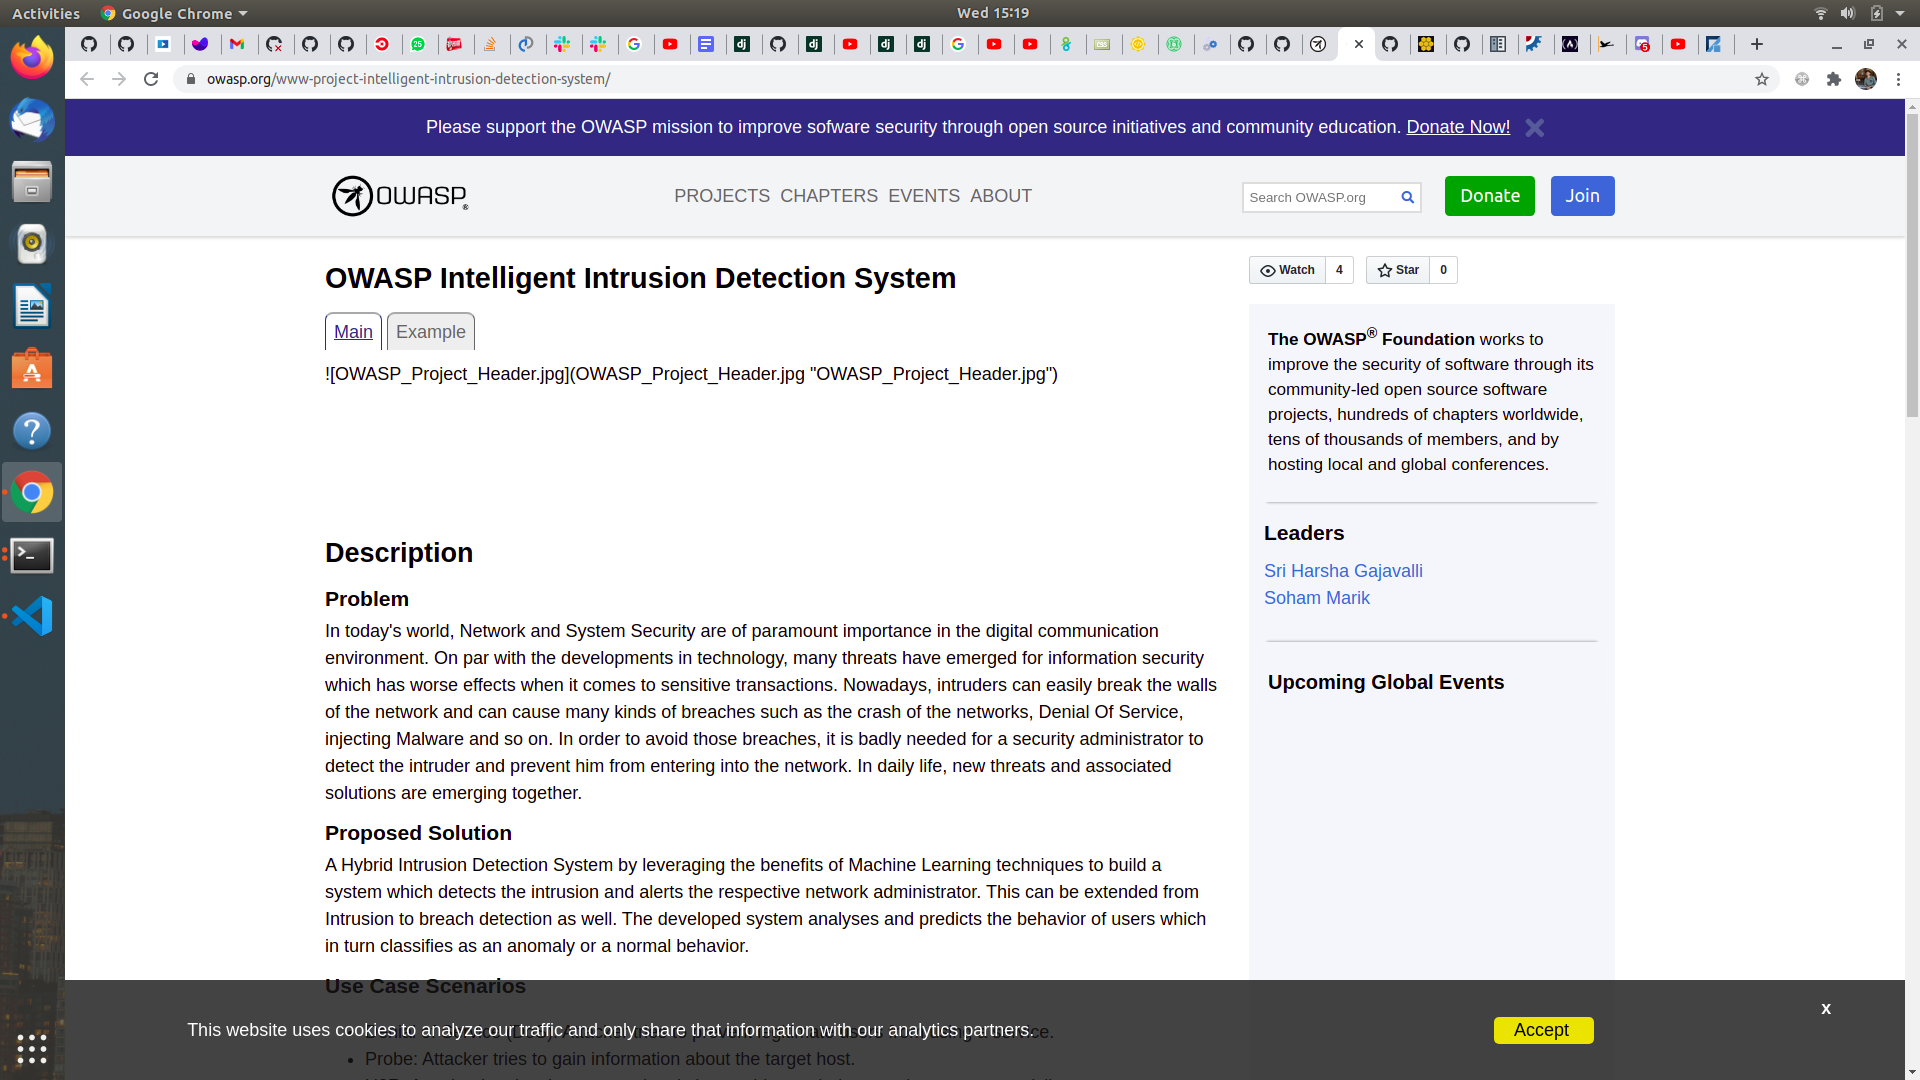Image resolution: width=1920 pixels, height=1080 pixels.
Task: Open LibreOffice Writer from the dock
Action: 32,306
